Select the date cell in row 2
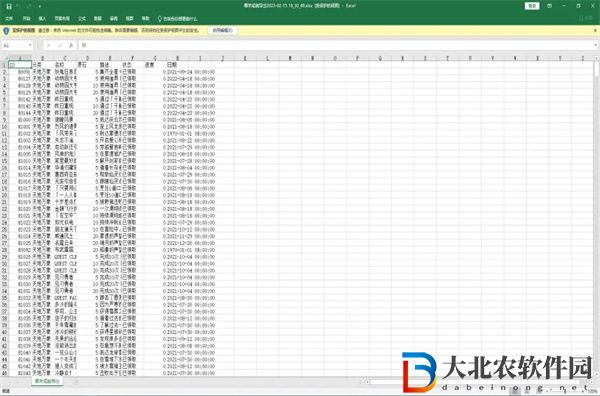Image resolution: width=600 pixels, height=396 pixels. pos(191,72)
